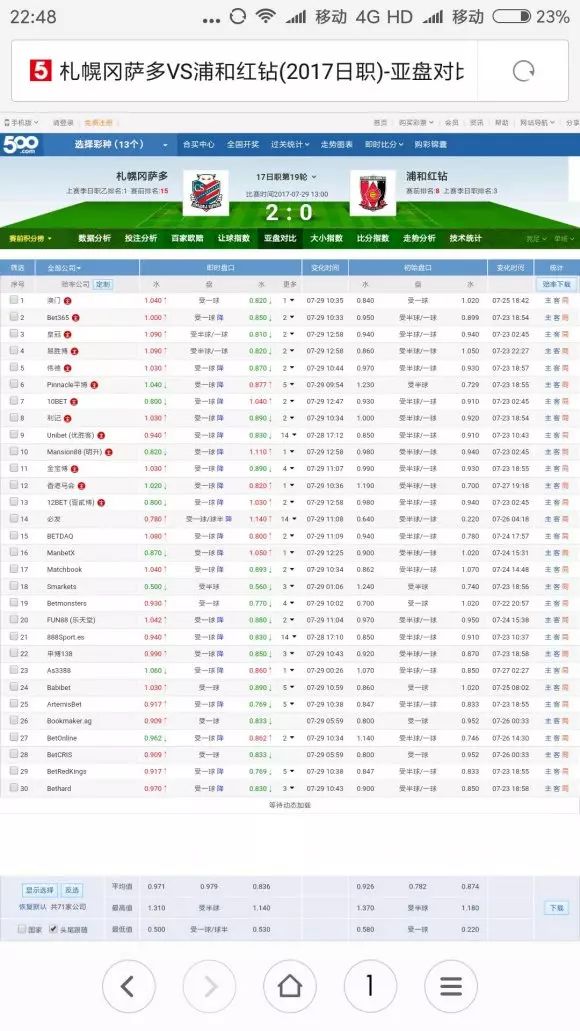The height and width of the screenshot is (1031, 580).
Task: Switch to the 数据分析 tab
Action: click(95, 238)
